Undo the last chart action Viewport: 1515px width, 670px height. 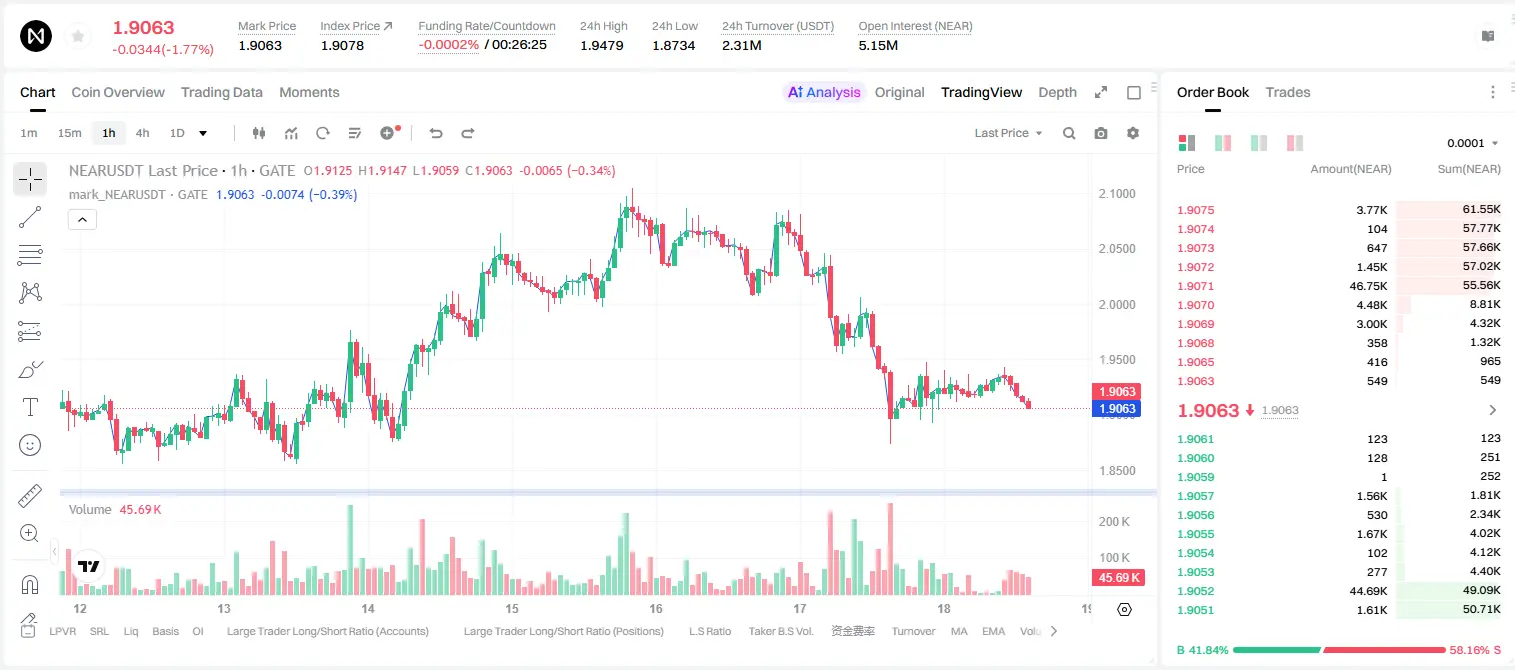[436, 133]
